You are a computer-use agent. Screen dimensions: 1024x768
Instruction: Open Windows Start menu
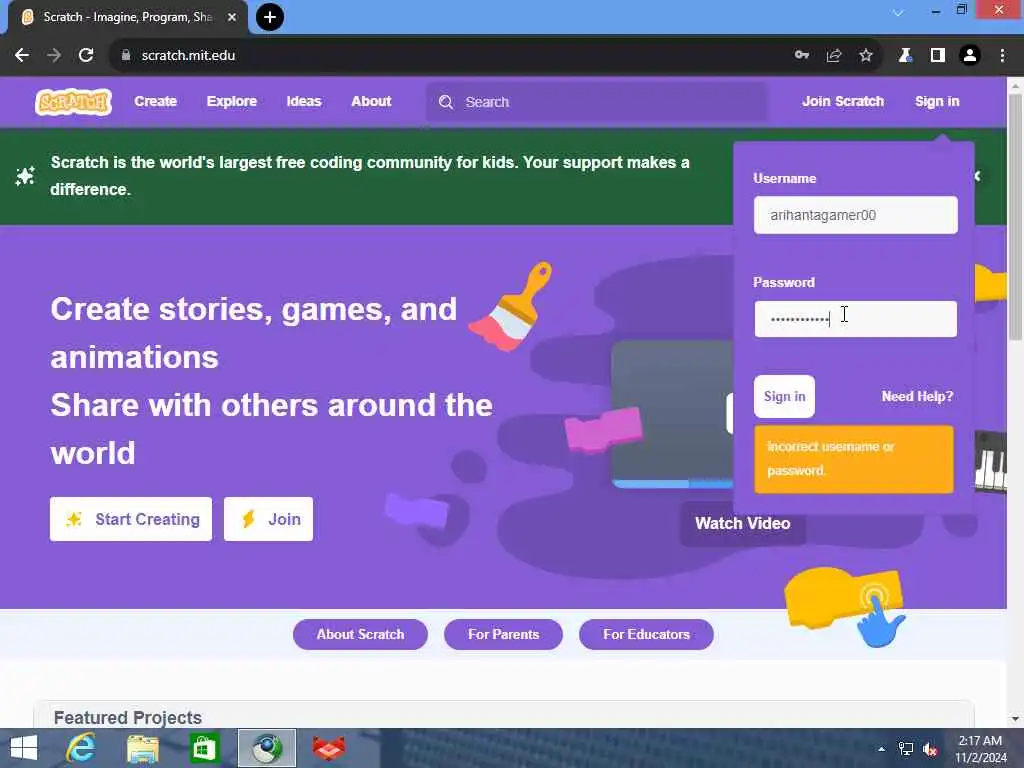[24, 748]
